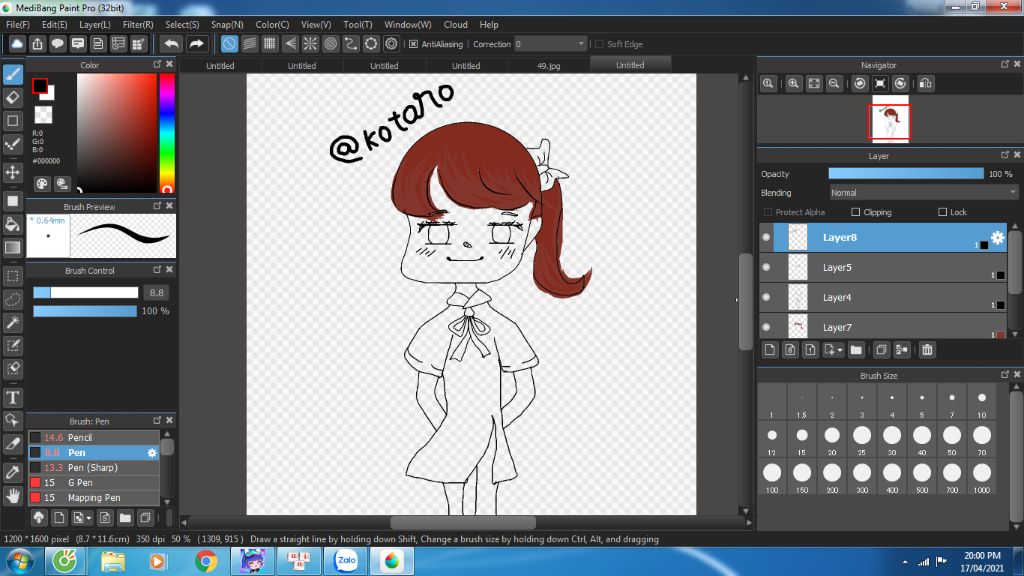Click the Navigator canvas thumbnail
This screenshot has height=576, width=1024.
[889, 119]
